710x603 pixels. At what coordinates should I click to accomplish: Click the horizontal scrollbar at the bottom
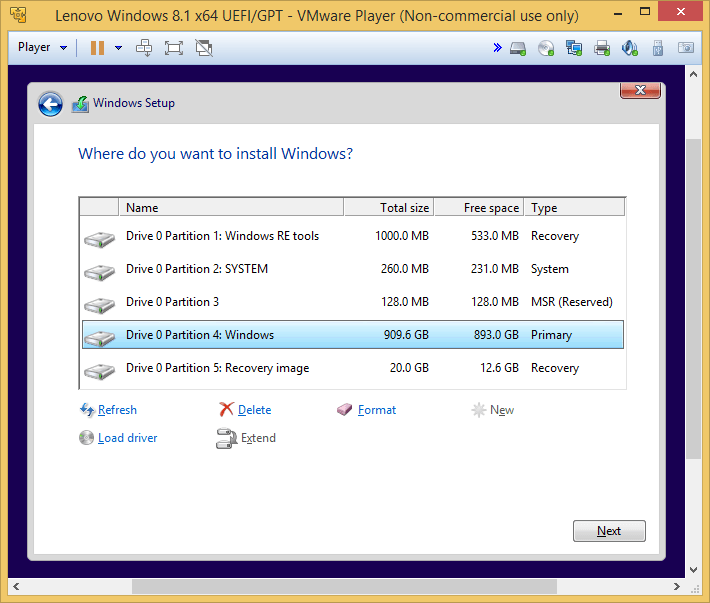pyautogui.click(x=400, y=586)
